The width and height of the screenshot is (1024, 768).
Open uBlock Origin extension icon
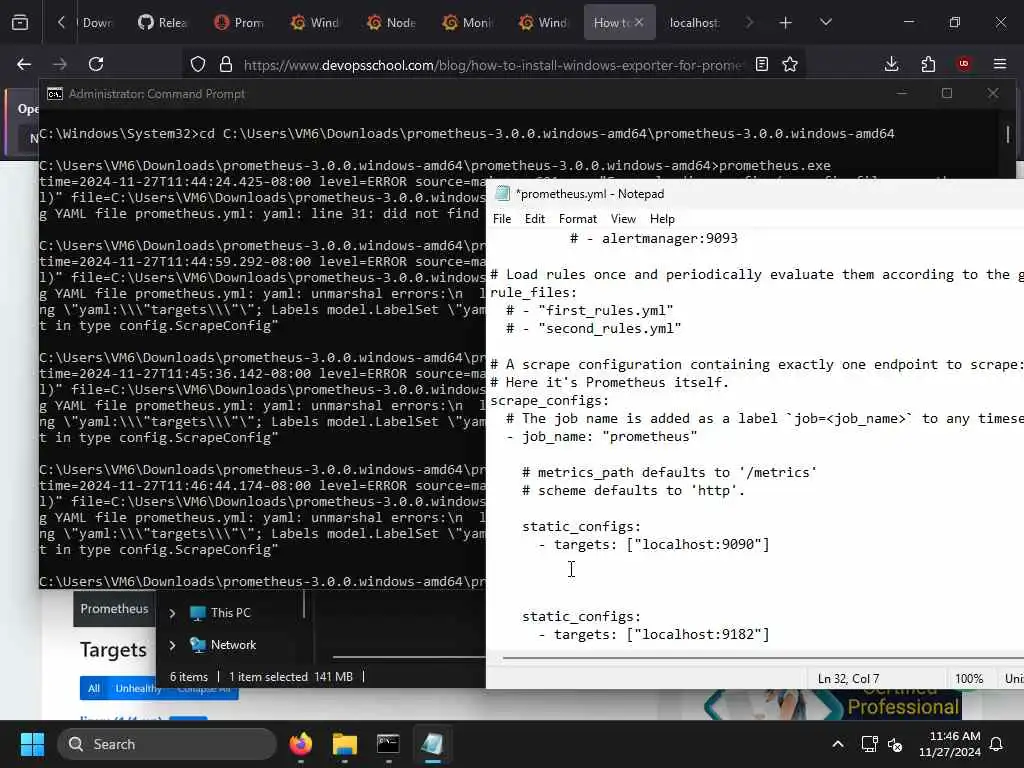pyautogui.click(x=964, y=64)
